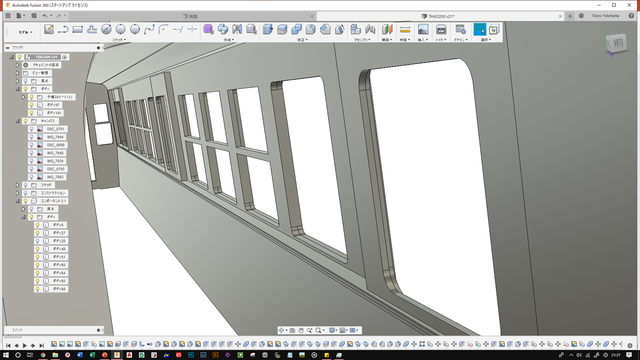Activate the window Select tool icon

(480, 29)
